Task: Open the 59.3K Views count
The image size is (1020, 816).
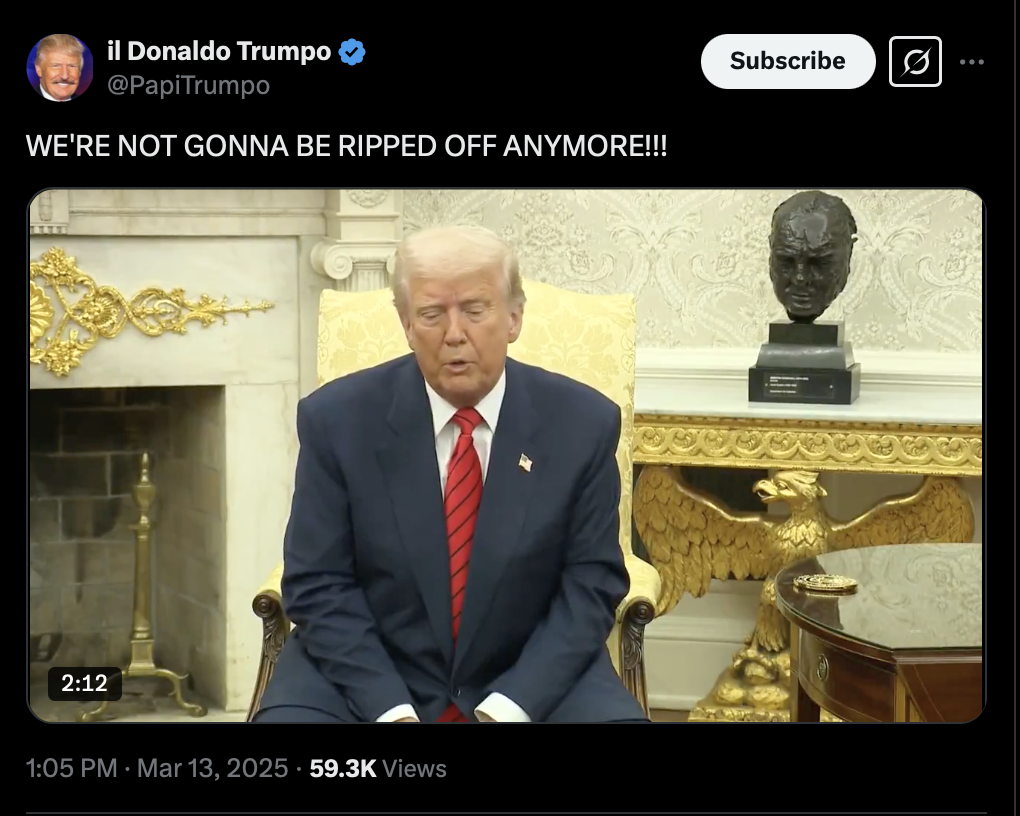Action: 378,768
